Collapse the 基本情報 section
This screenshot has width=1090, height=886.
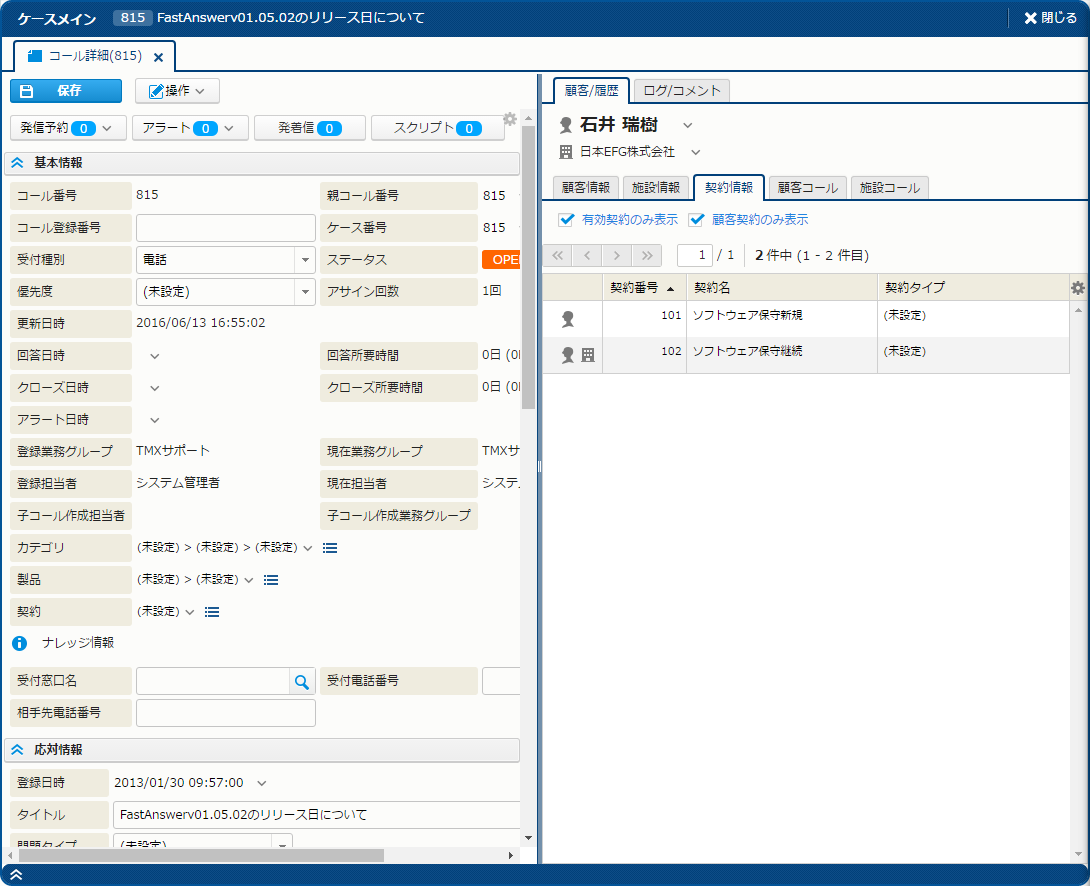tap(18, 162)
